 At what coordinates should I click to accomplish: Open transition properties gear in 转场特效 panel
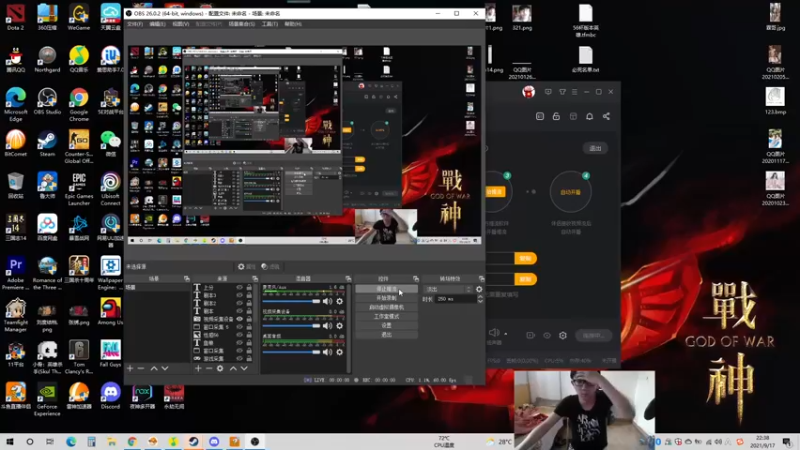pyautogui.click(x=479, y=289)
